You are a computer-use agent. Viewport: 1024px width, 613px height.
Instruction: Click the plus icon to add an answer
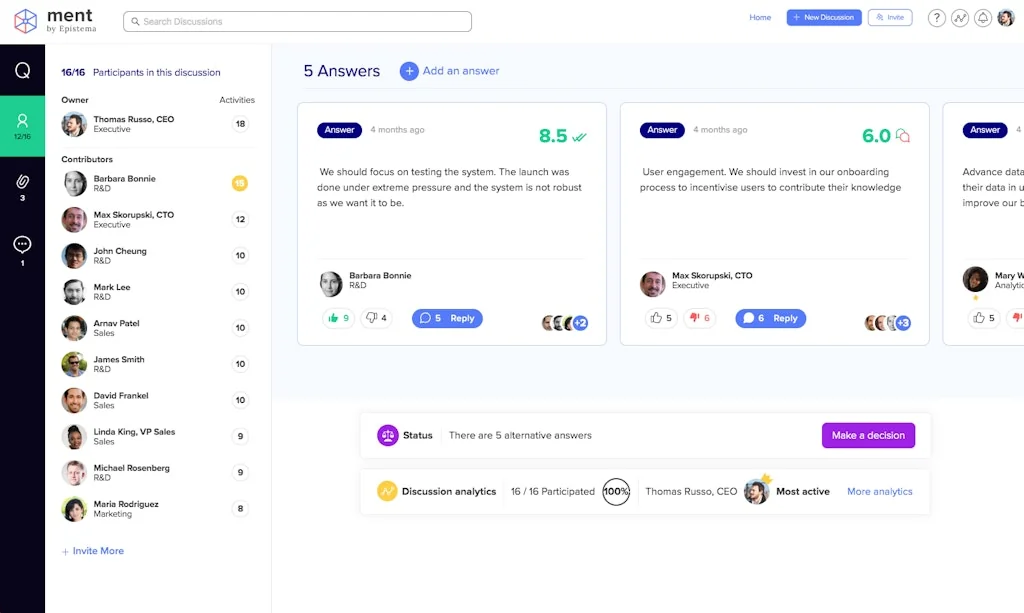pyautogui.click(x=409, y=71)
